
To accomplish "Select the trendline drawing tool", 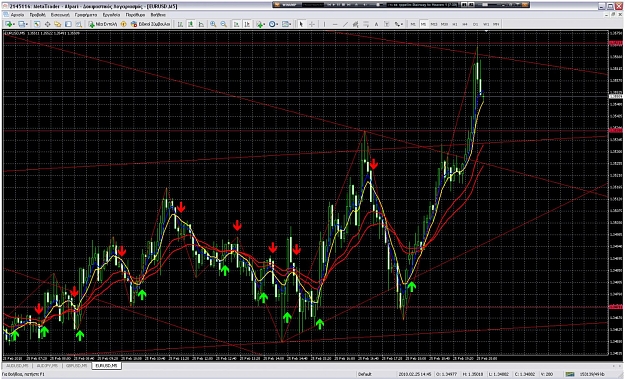I will [x=345, y=24].
